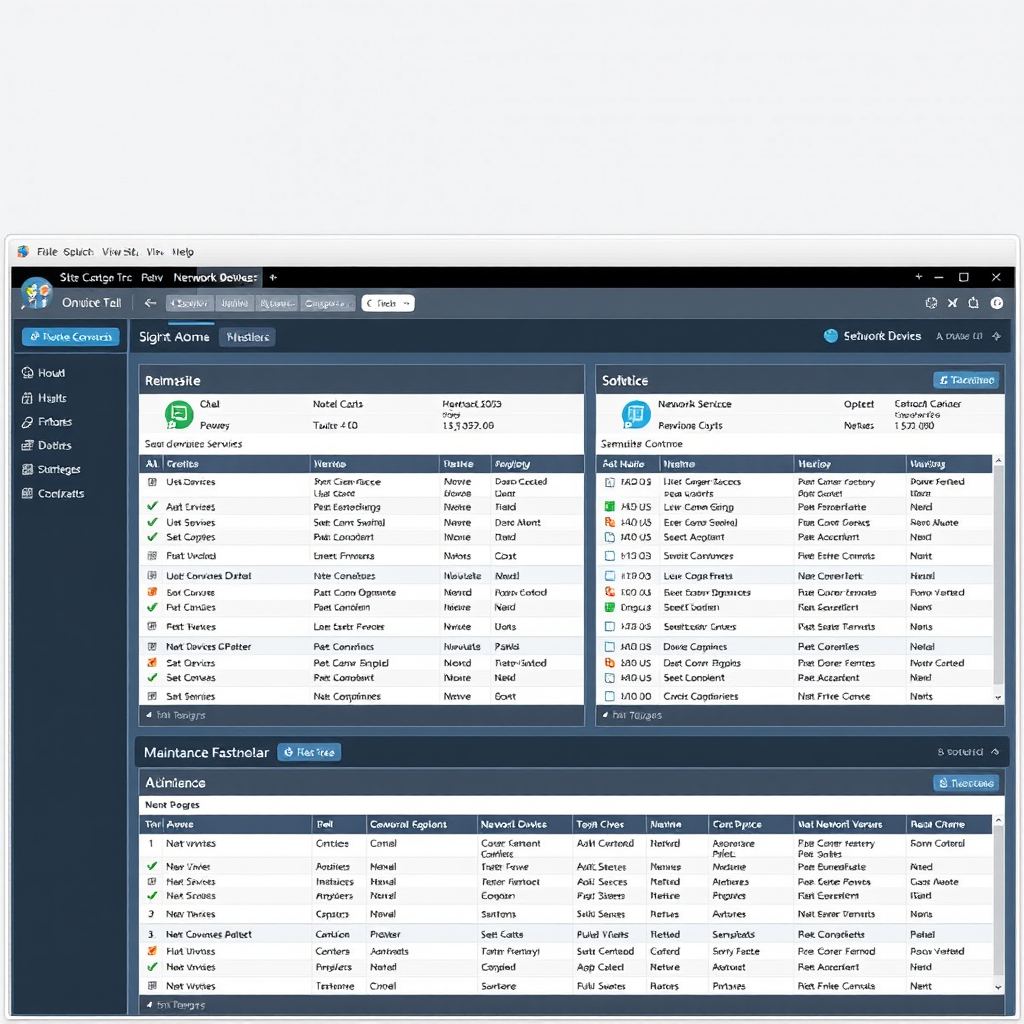Screen dimensions: 1024x1024
Task: Expand Tol Tonigrs under the Auinfence table
Action: [x=176, y=1005]
